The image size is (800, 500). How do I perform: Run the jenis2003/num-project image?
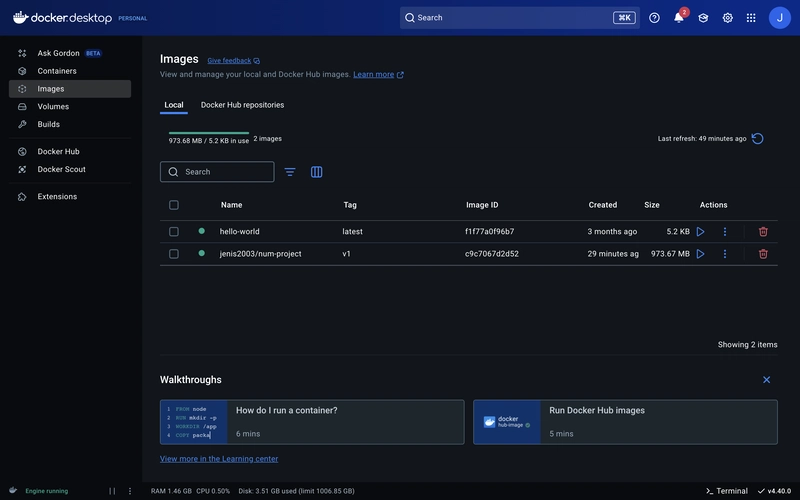[x=701, y=254]
